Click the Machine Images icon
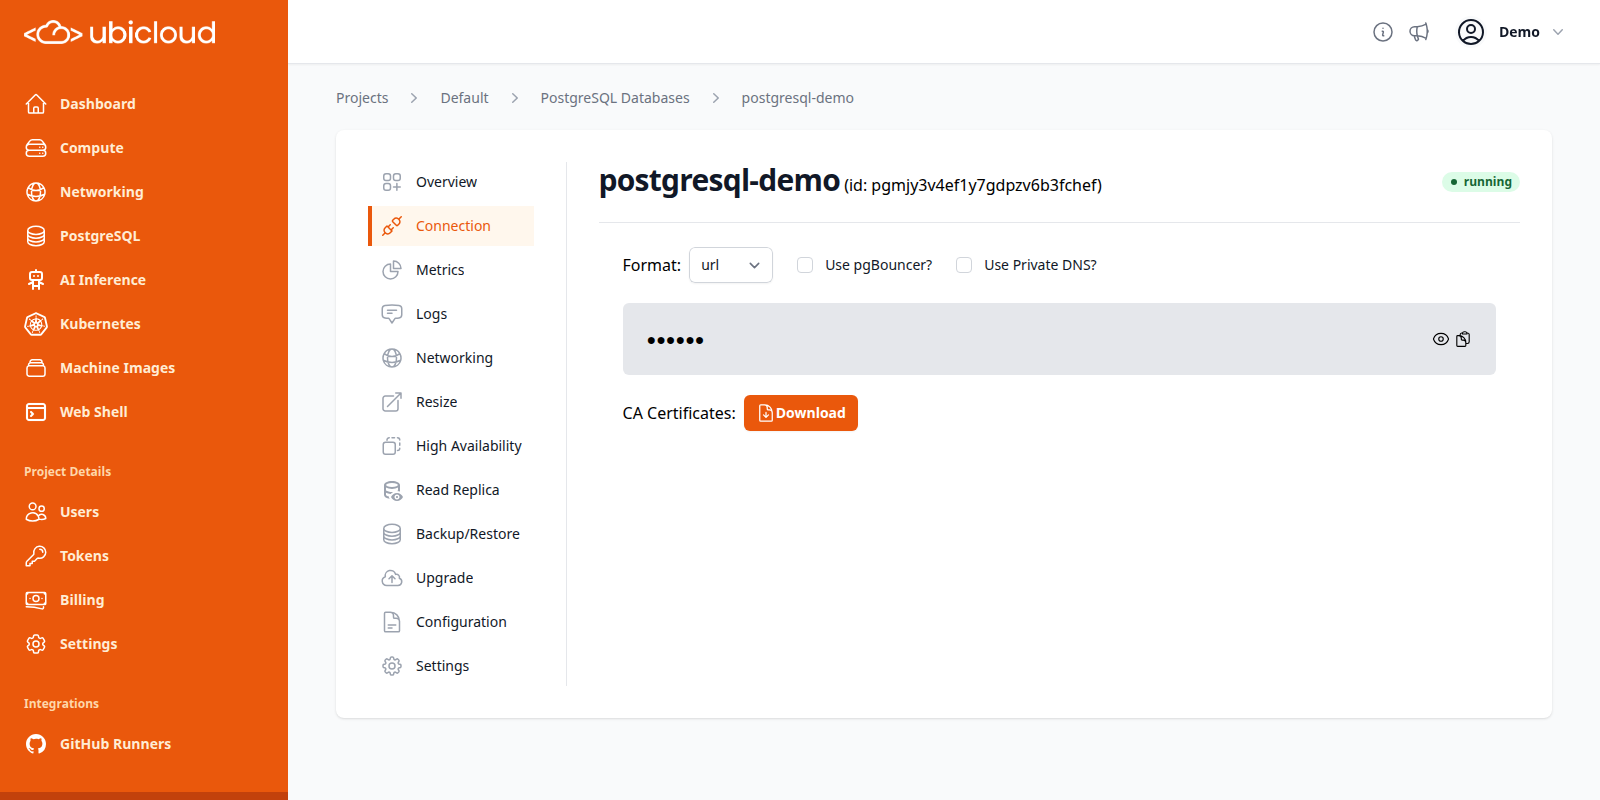Viewport: 1600px width, 800px height. [36, 368]
